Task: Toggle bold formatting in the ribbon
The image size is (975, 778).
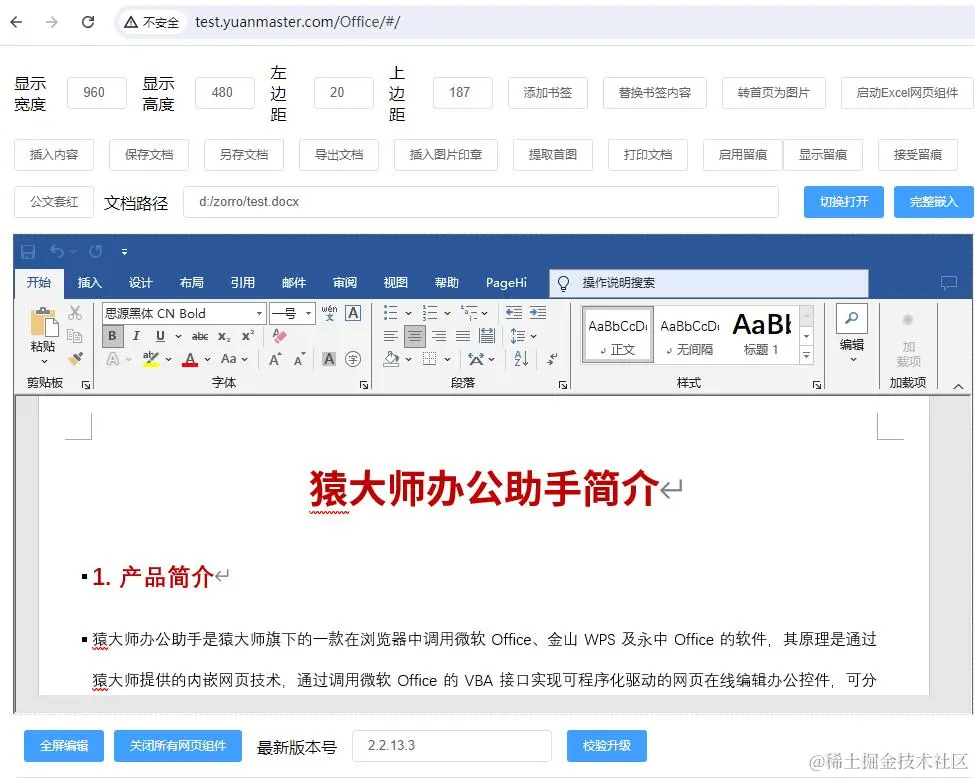Action: pos(112,335)
